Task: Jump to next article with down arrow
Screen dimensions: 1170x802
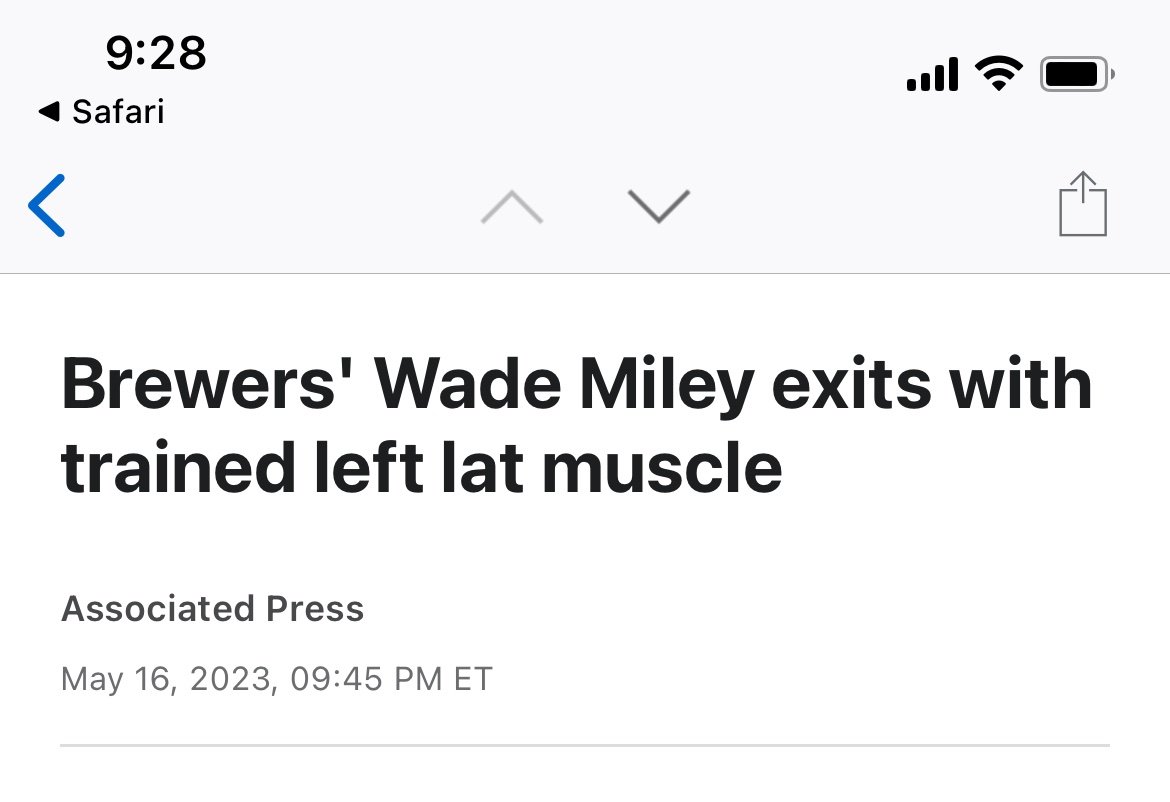Action: click(x=659, y=206)
